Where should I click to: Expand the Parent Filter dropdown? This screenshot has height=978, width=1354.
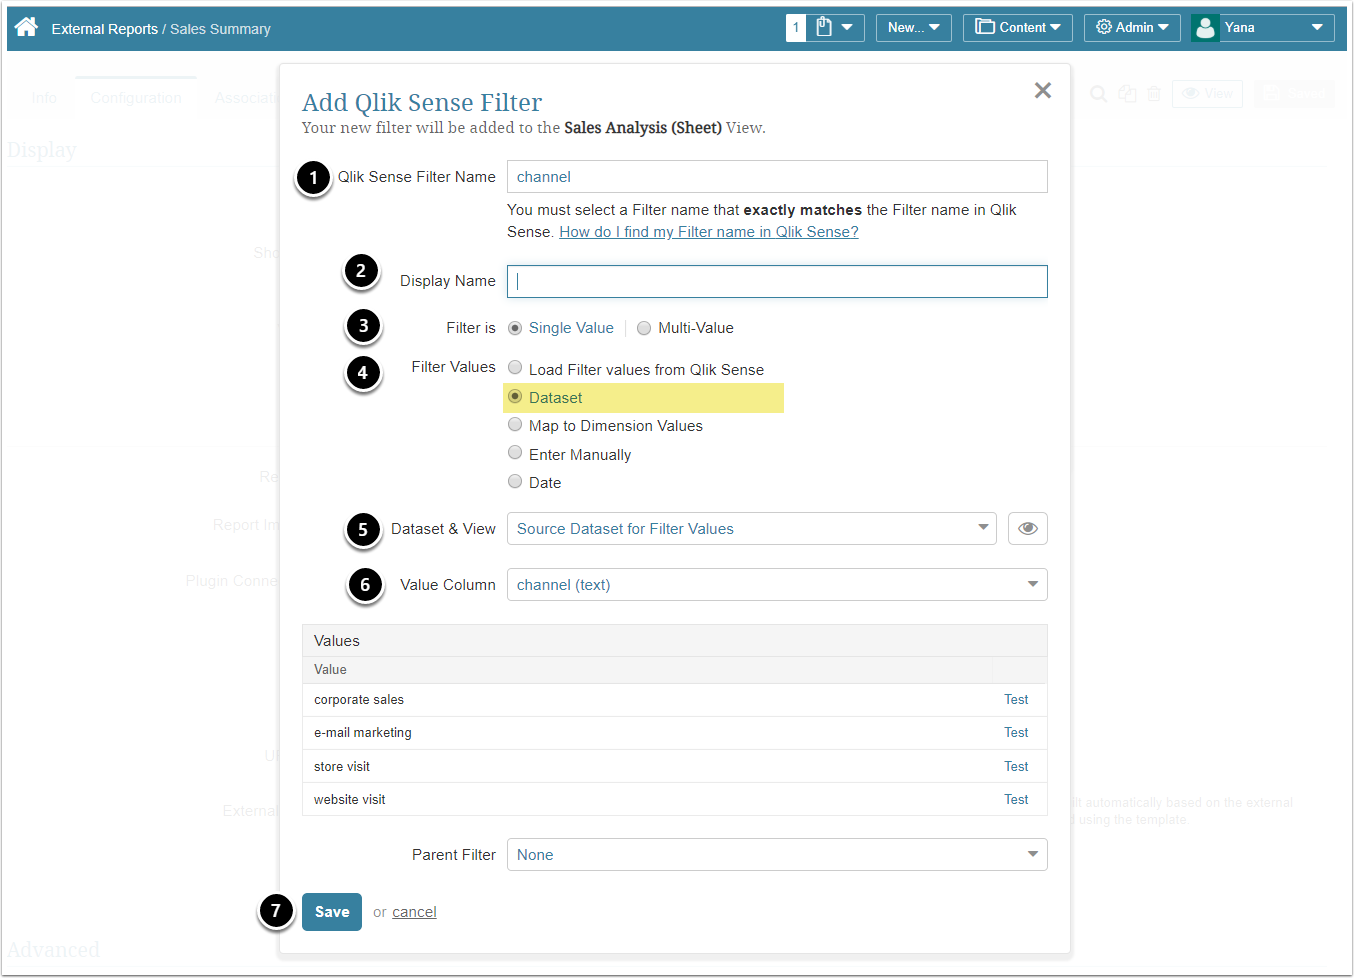776,855
